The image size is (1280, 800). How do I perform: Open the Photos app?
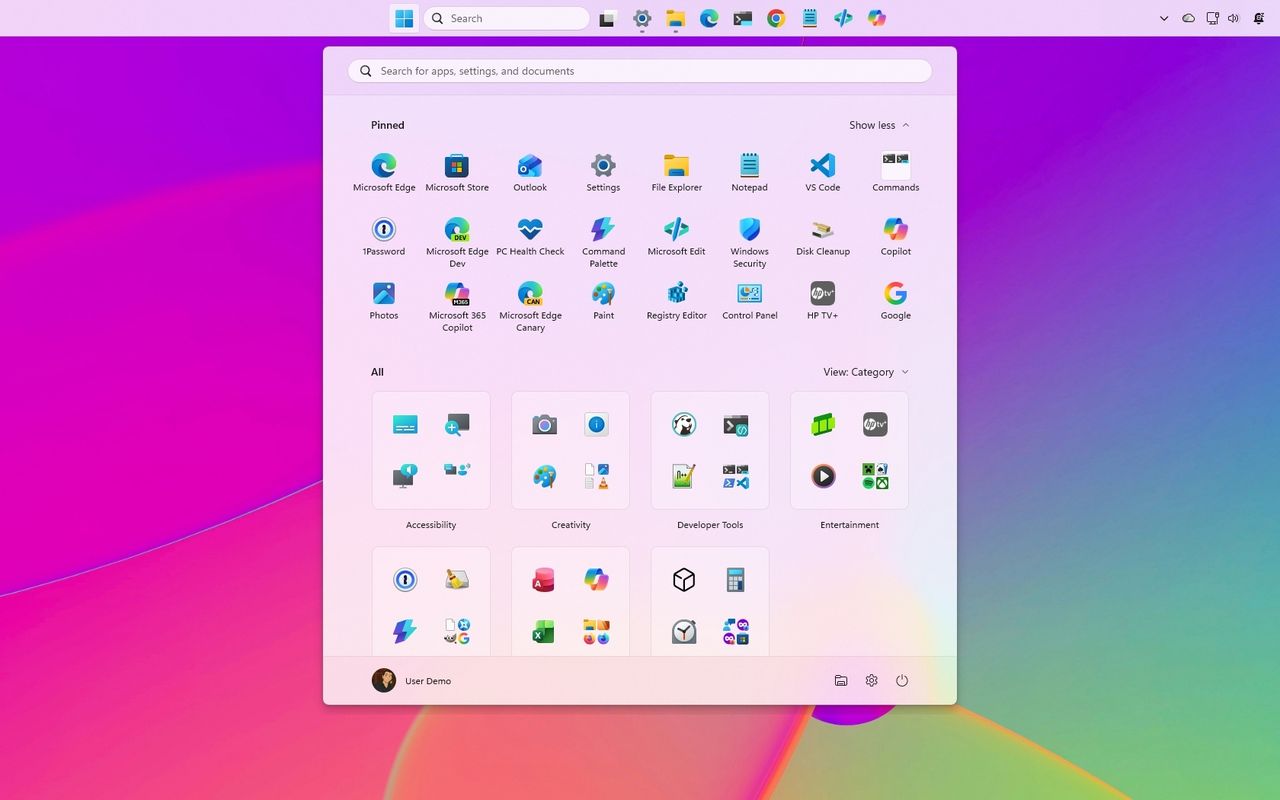(x=384, y=300)
